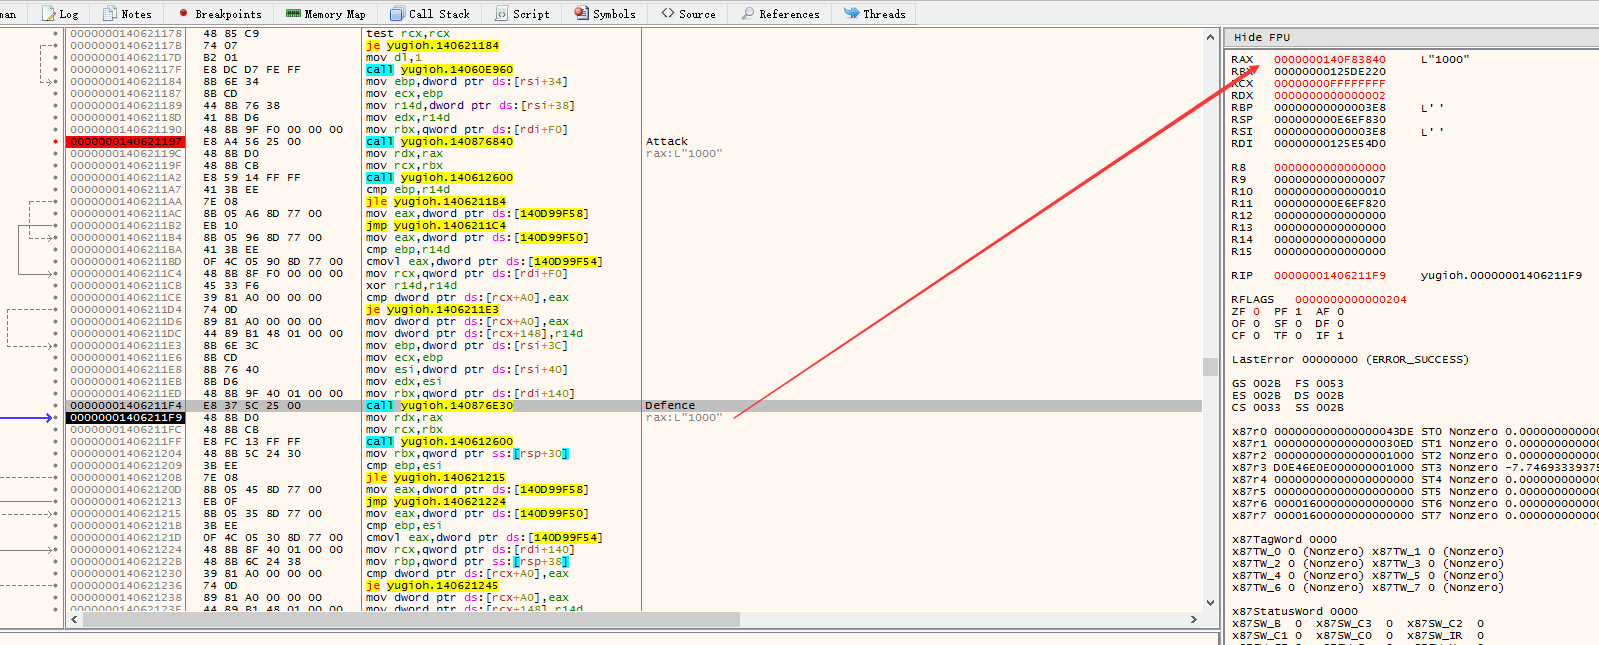This screenshot has height=645, width=1599.
Task: Select the breakpoint address 0000000140621197
Action: (x=126, y=142)
